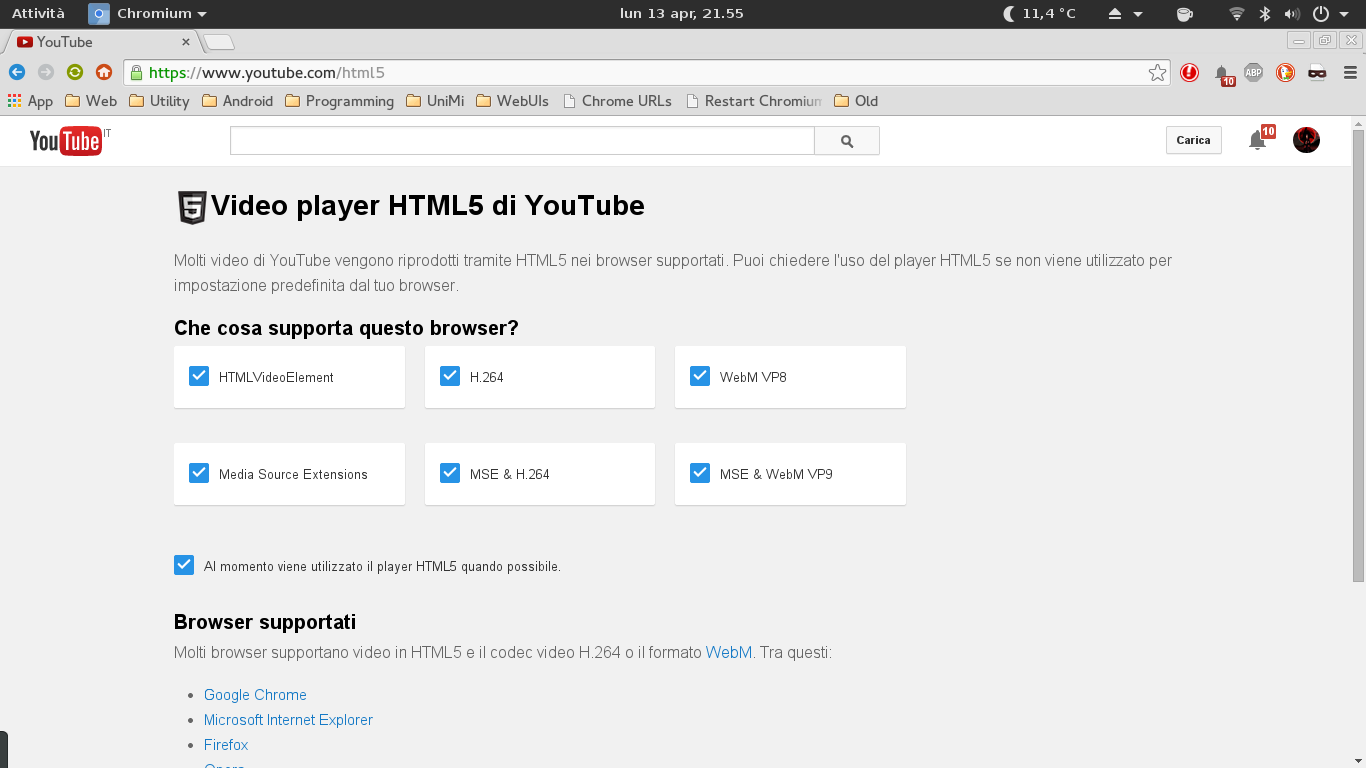1366x768 pixels.
Task: Toggle the H.264 checkbox
Action: tap(450, 376)
